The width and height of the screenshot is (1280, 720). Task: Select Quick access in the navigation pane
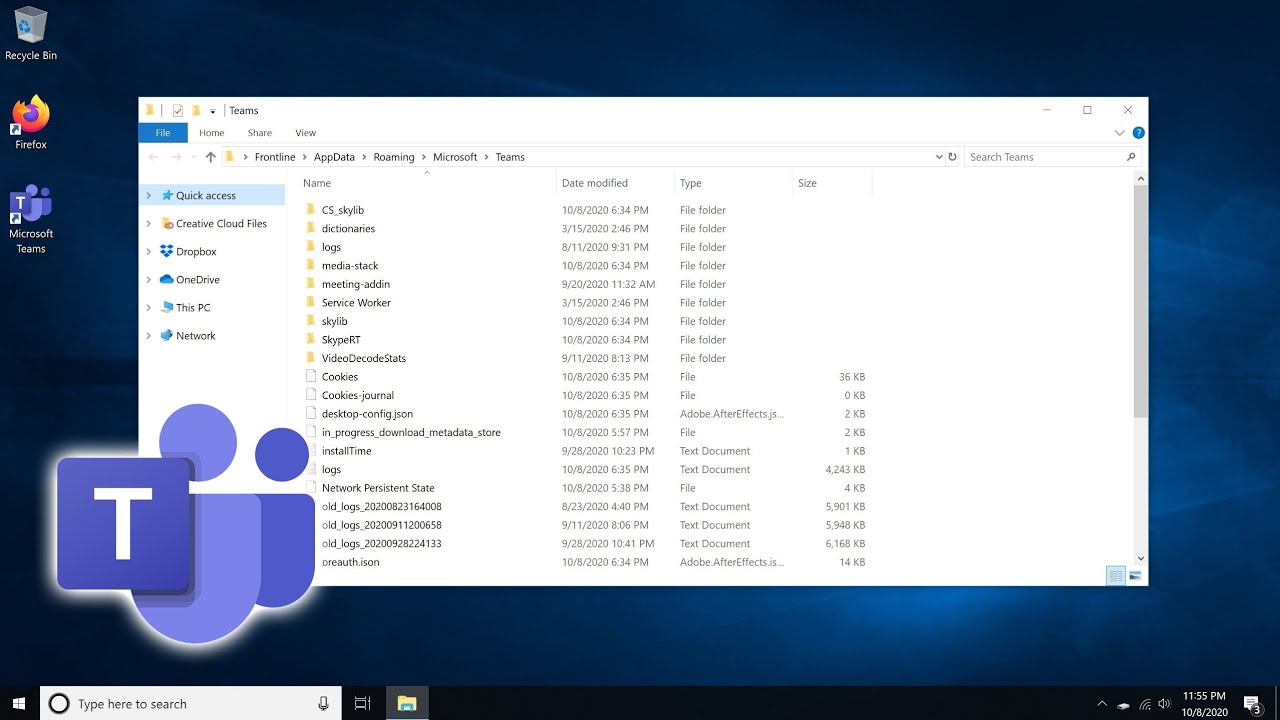[x=205, y=196]
